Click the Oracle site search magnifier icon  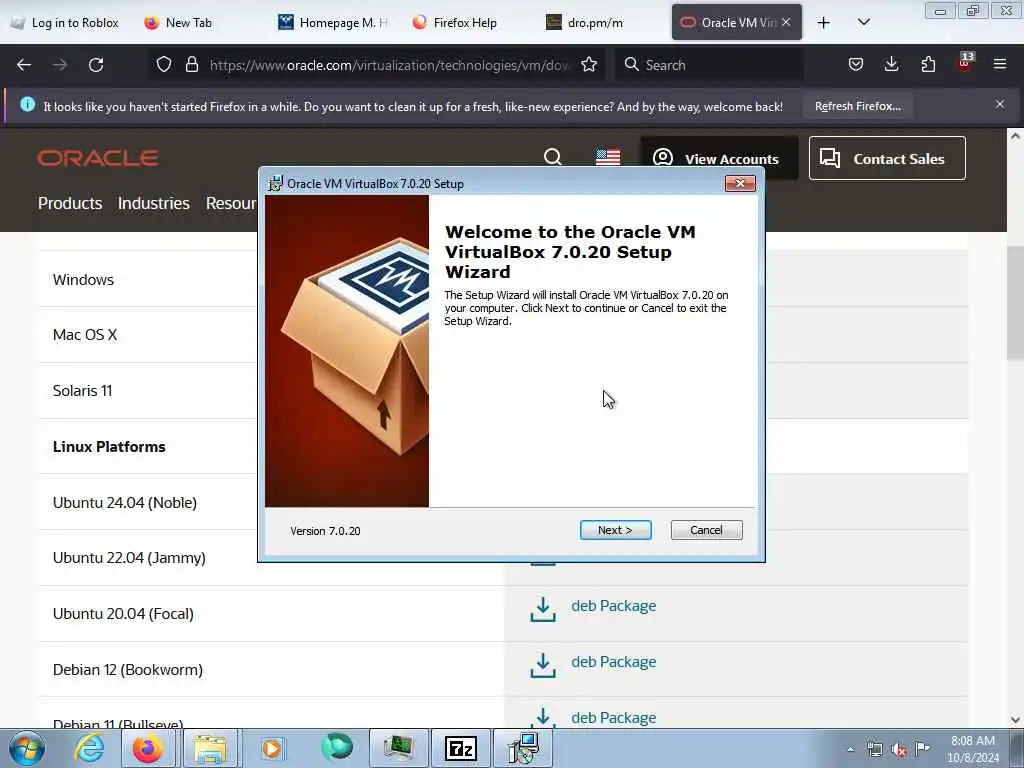[552, 157]
